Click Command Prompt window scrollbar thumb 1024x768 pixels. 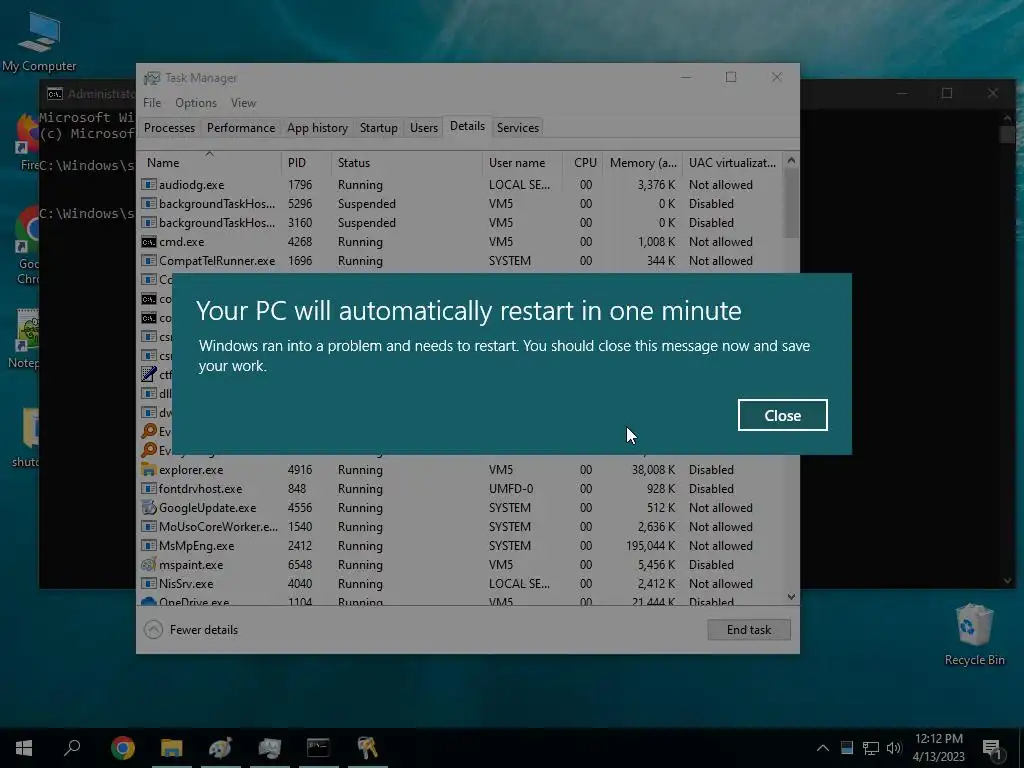coord(1007,135)
